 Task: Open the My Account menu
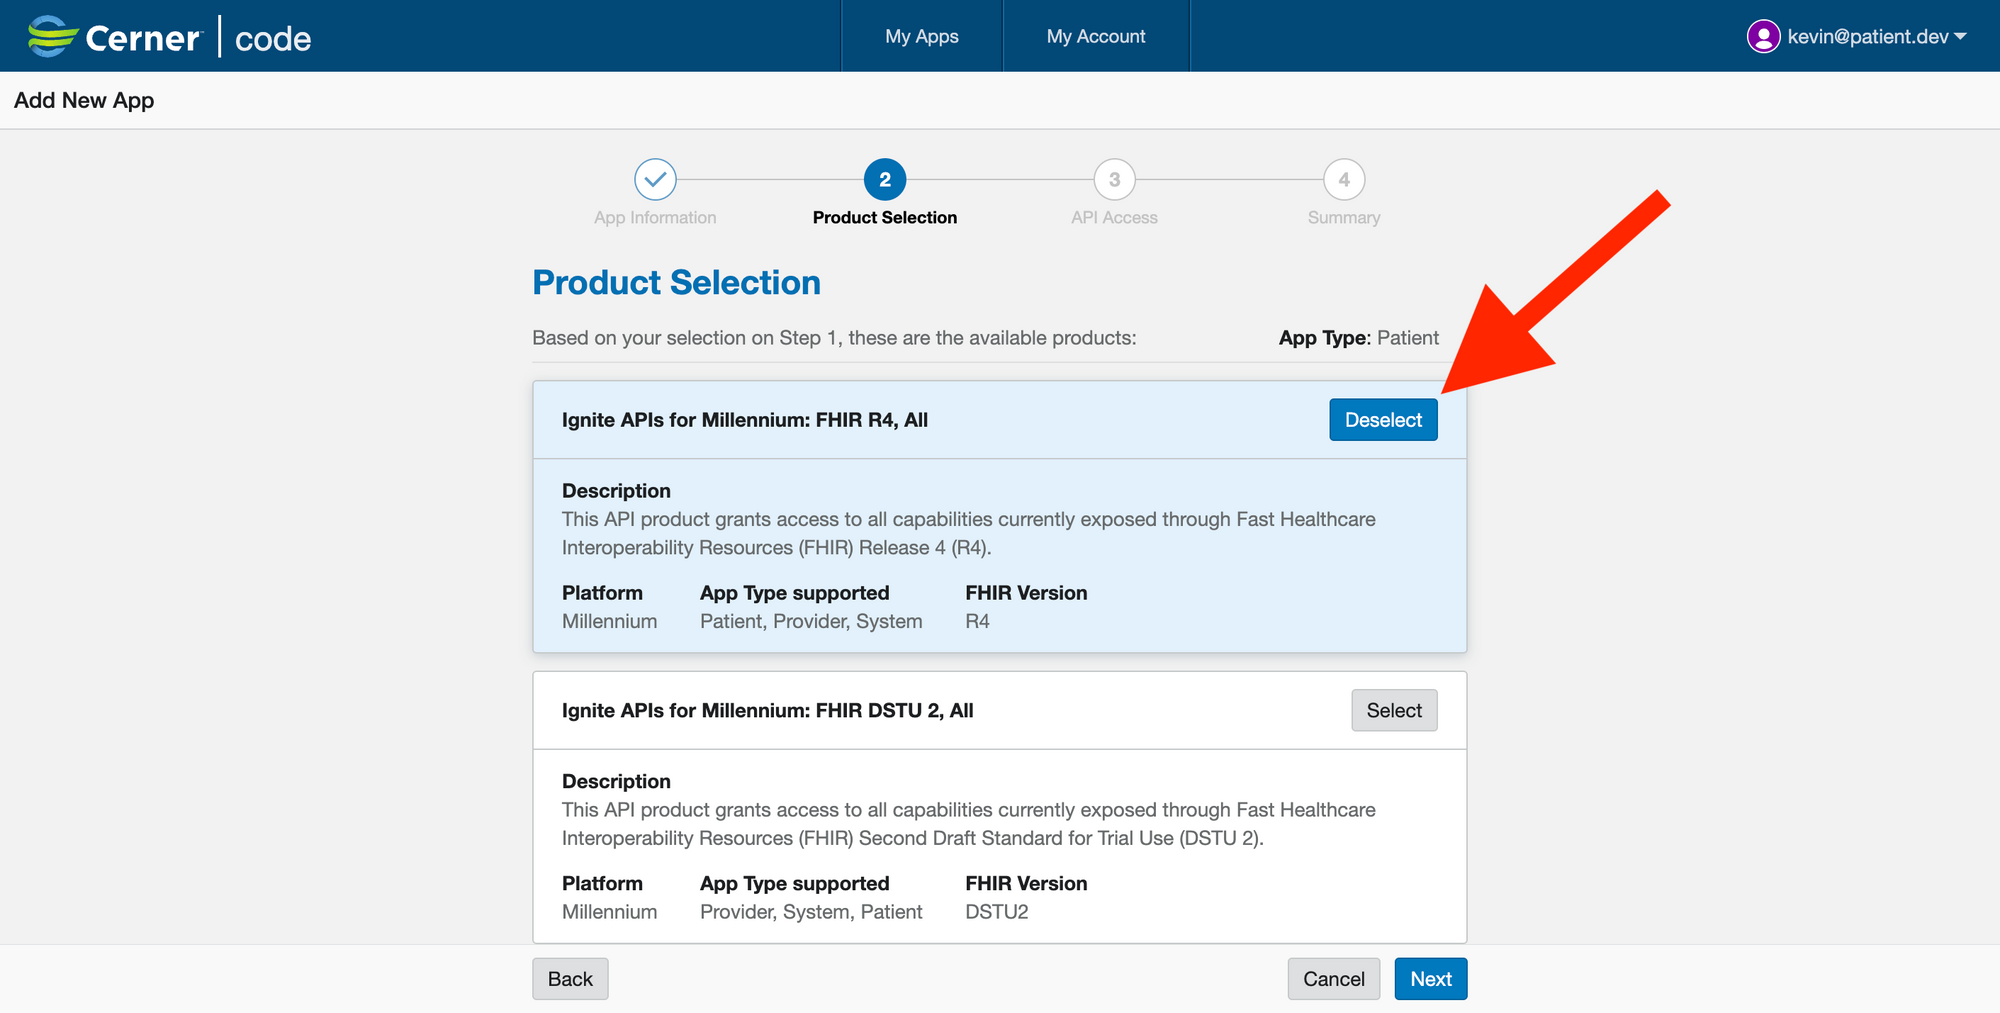[1096, 36]
